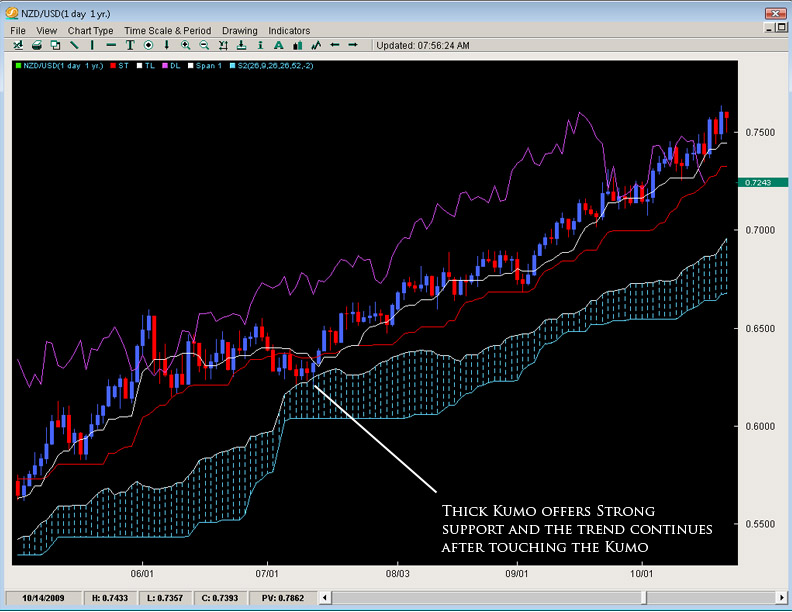792x612 pixels.
Task: Move chart back with left arrow icon
Action: [334, 45]
